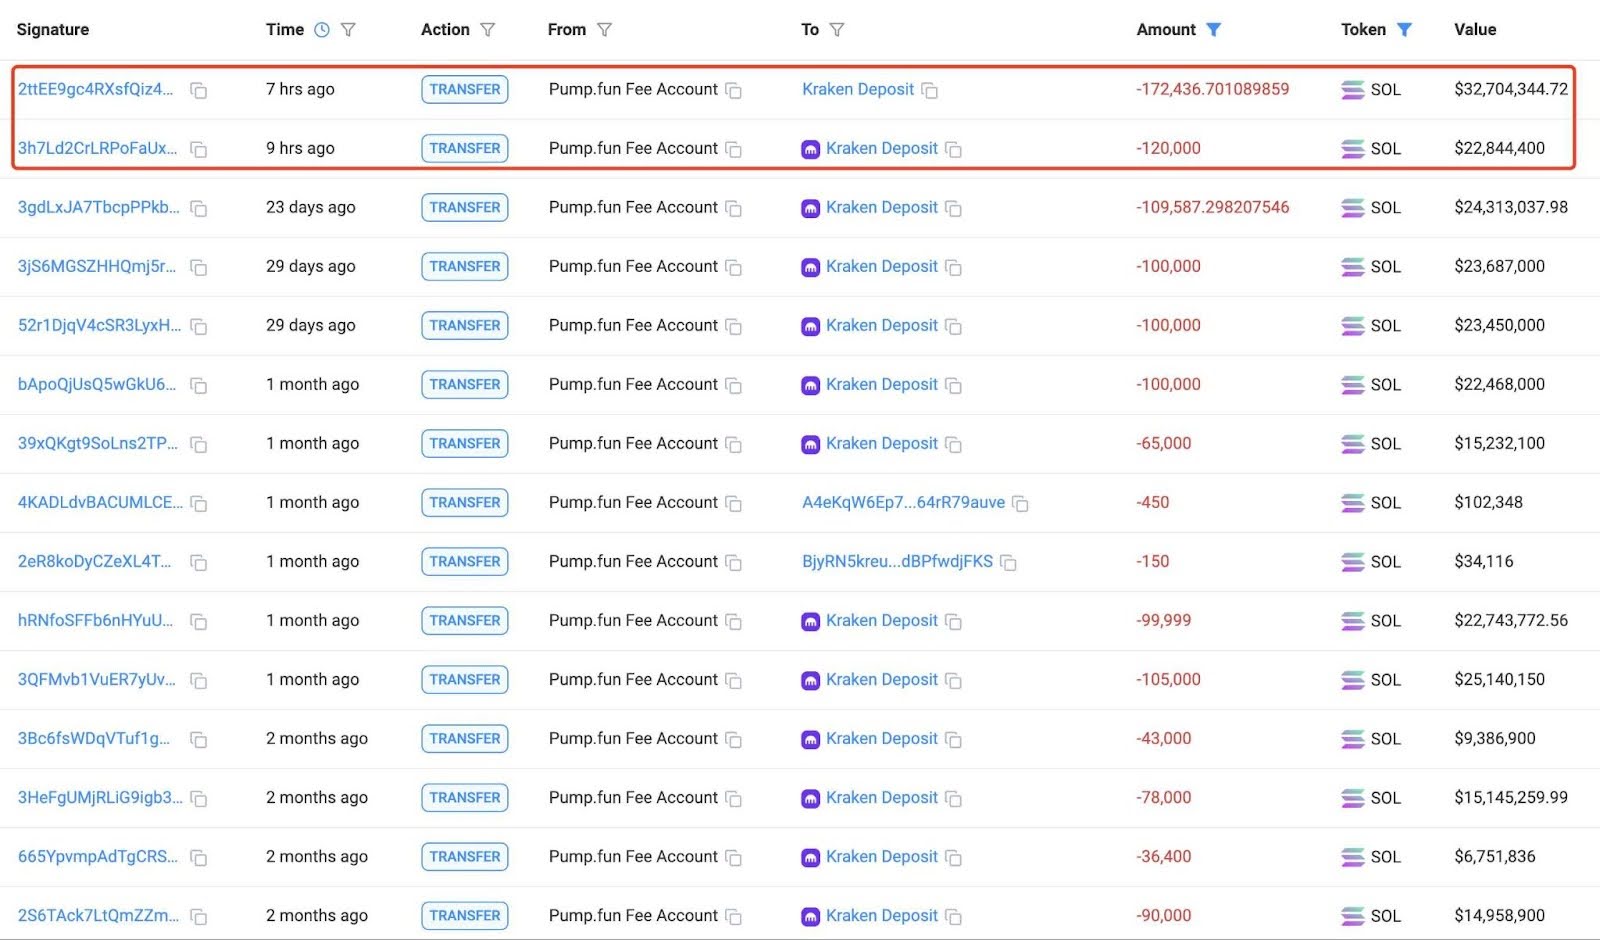
Task: Copy address BjyRN5kreu...dBPfwdjFKS
Action: pyautogui.click(x=1008, y=563)
